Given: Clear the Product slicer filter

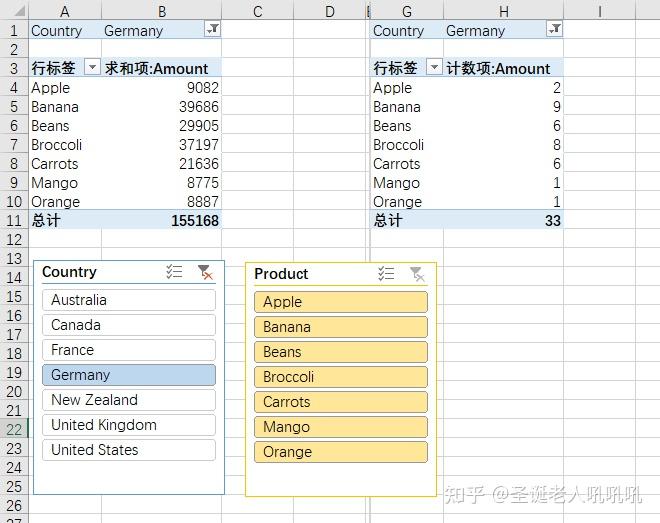Looking at the screenshot, I should (x=417, y=274).
